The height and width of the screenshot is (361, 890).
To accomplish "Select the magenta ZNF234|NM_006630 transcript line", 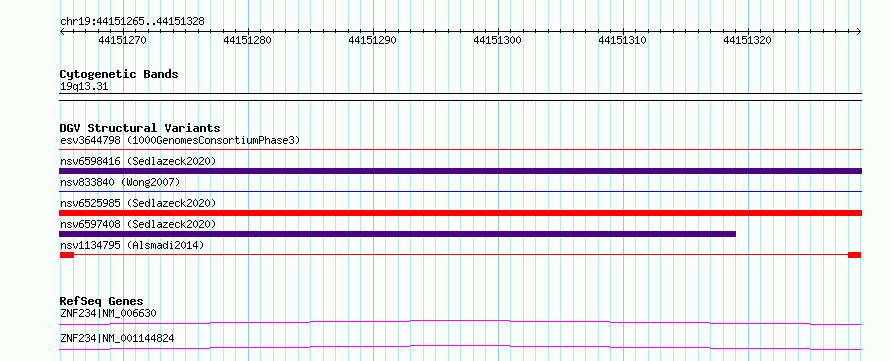I will 460,322.
